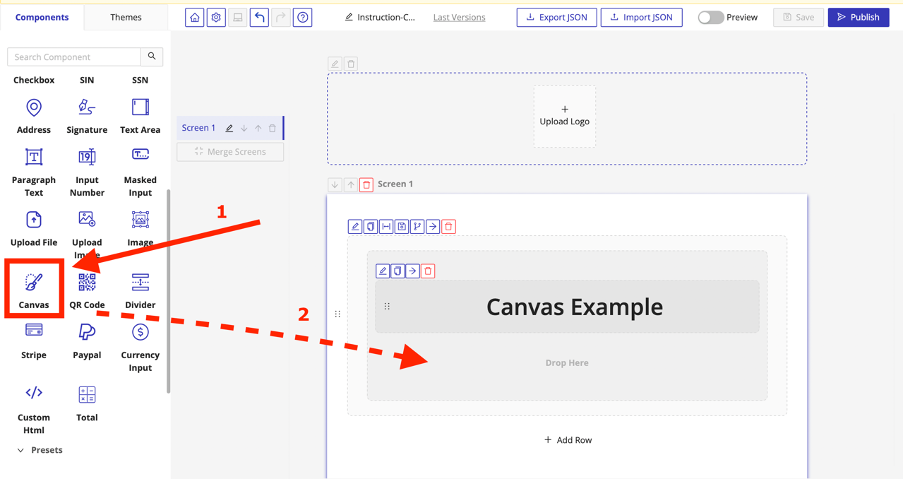Expand the Presets section

[40, 450]
